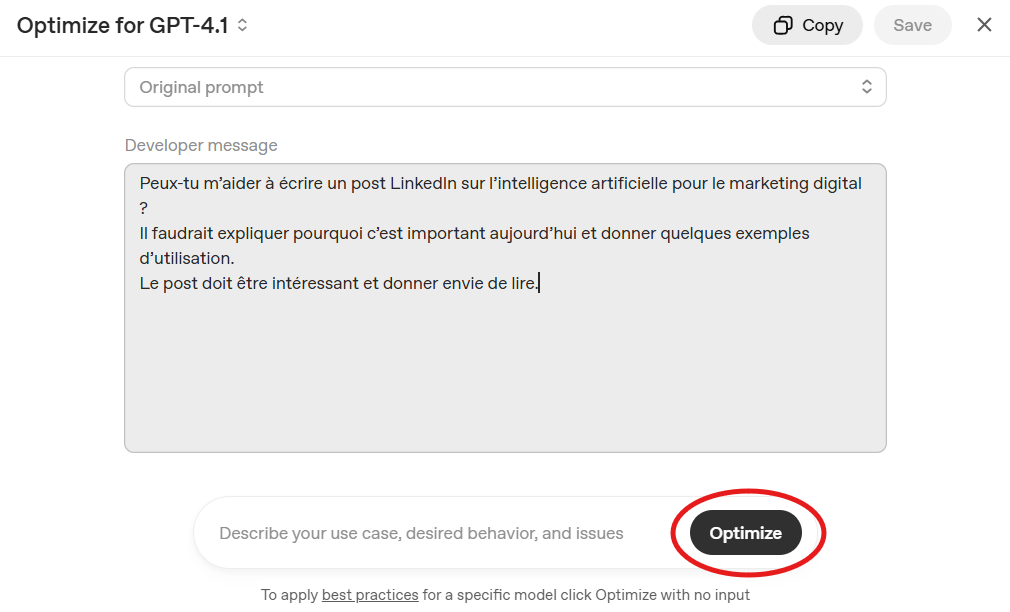Click the Developer message label

[x=201, y=145]
